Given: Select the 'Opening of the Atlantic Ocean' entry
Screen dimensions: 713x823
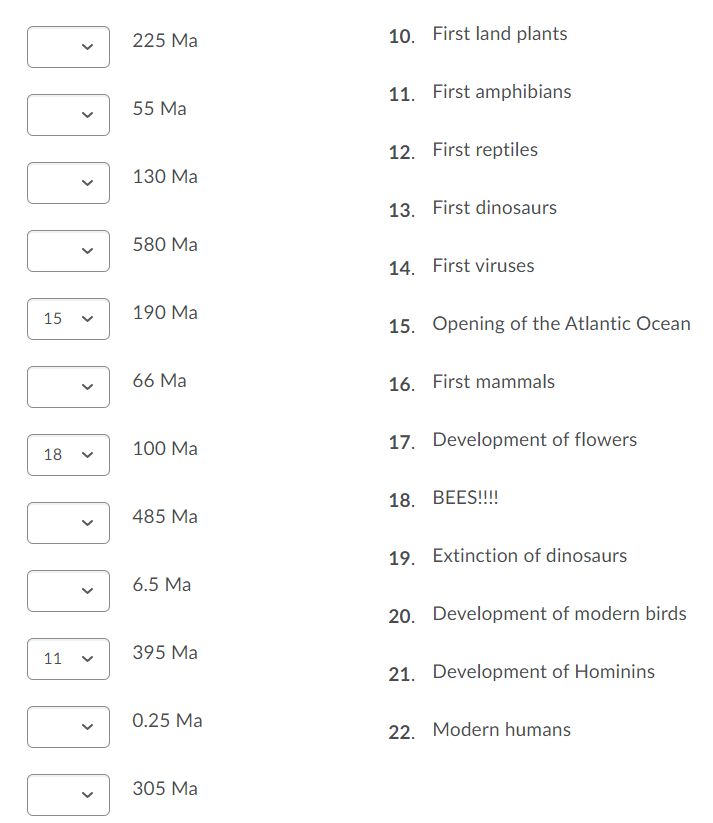Looking at the screenshot, I should [561, 323].
